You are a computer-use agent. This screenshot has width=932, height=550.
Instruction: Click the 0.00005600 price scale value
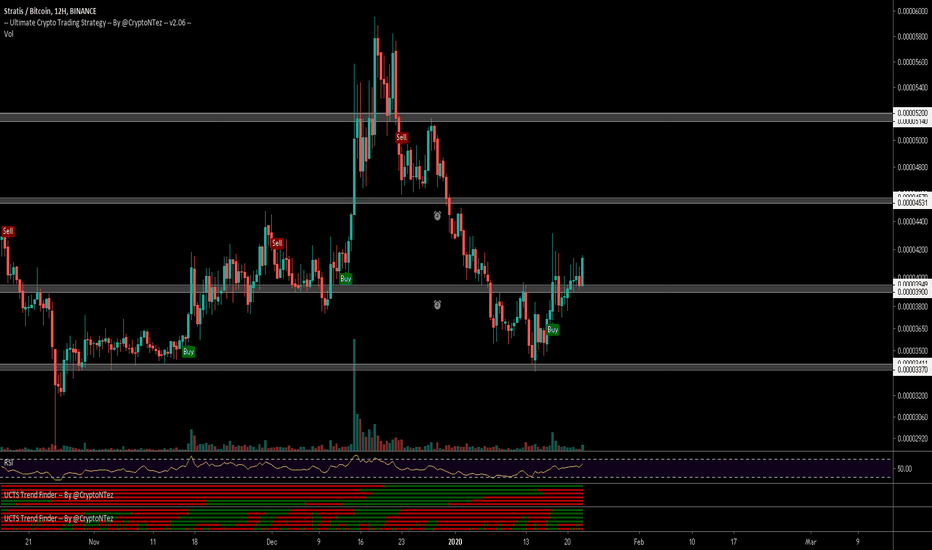912,62
